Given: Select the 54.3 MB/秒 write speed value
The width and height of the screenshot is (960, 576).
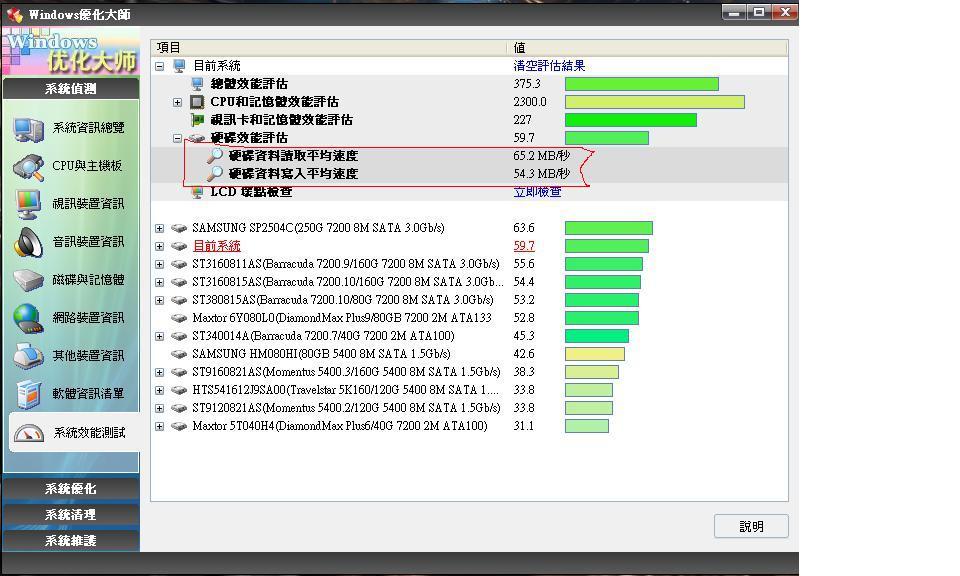Looking at the screenshot, I should click(x=541, y=174).
